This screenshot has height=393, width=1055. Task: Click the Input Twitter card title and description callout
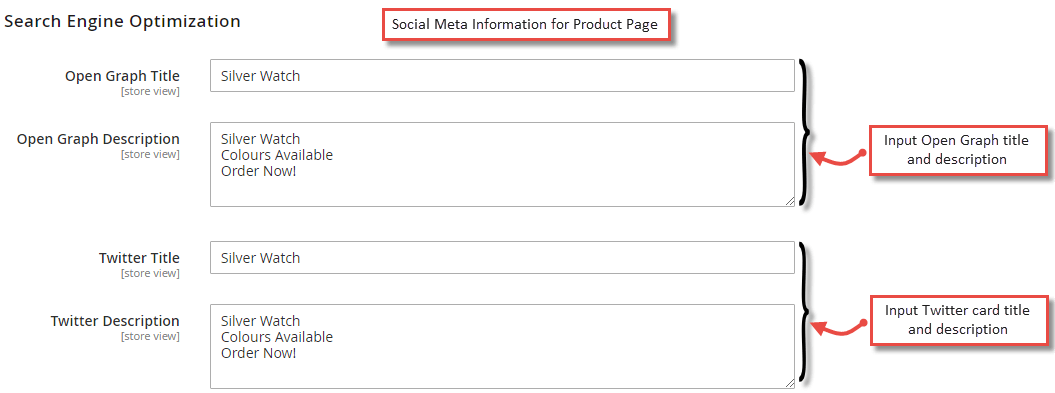(x=957, y=320)
